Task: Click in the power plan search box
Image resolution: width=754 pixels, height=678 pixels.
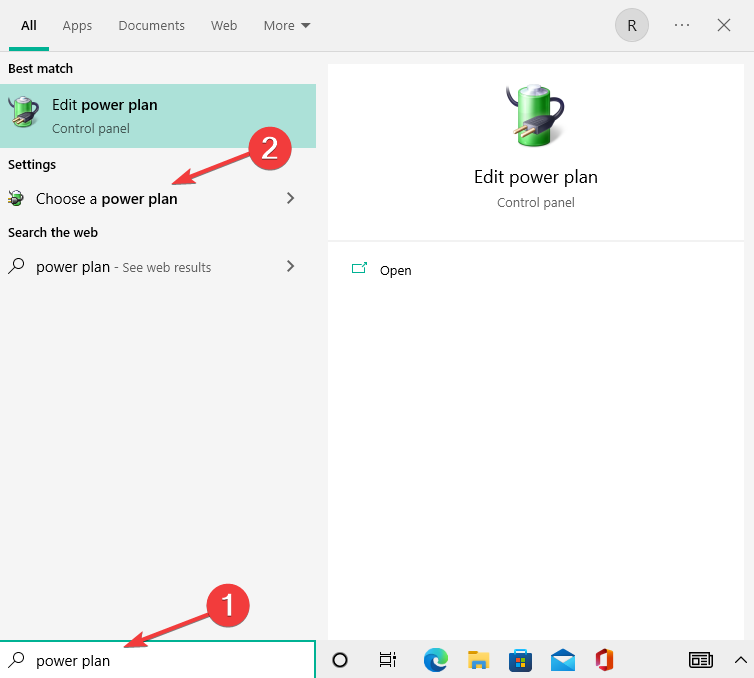Action: click(158, 660)
